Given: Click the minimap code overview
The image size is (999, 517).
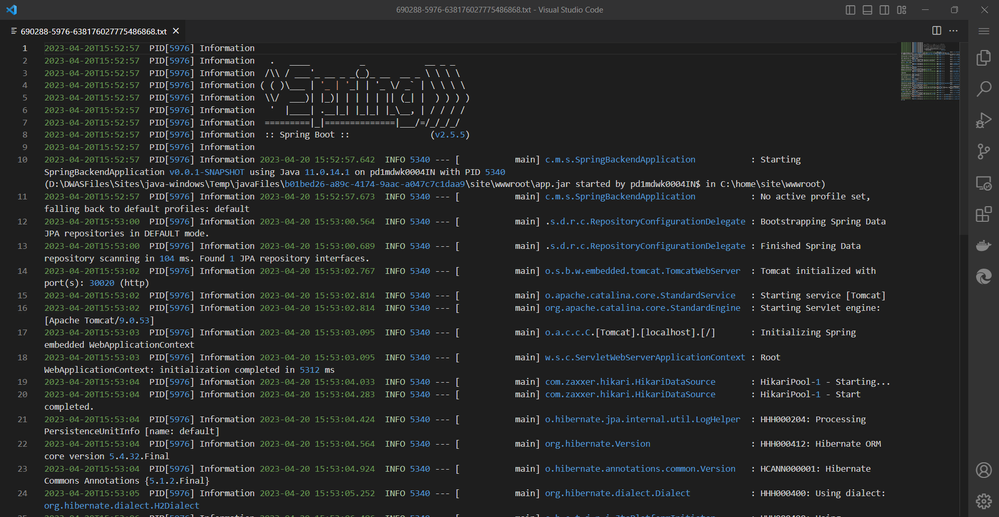Looking at the screenshot, I should [x=931, y=71].
